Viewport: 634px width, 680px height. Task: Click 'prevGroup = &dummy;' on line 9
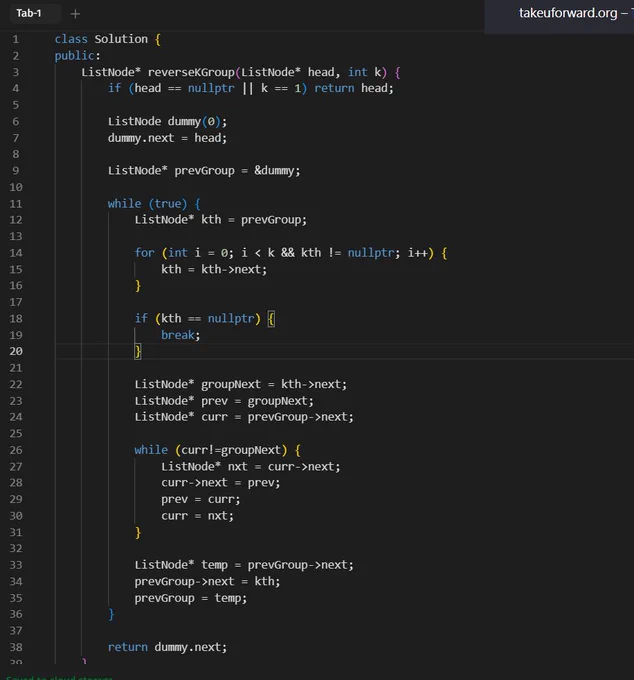(237, 171)
